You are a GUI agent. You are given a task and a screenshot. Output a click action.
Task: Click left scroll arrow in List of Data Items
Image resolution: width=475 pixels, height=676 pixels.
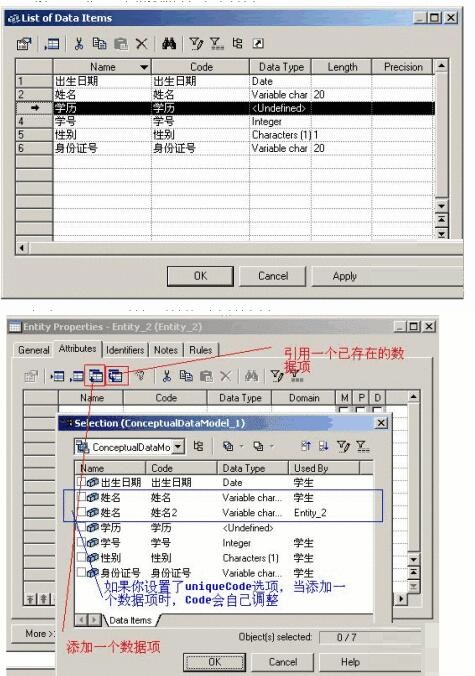22,248
